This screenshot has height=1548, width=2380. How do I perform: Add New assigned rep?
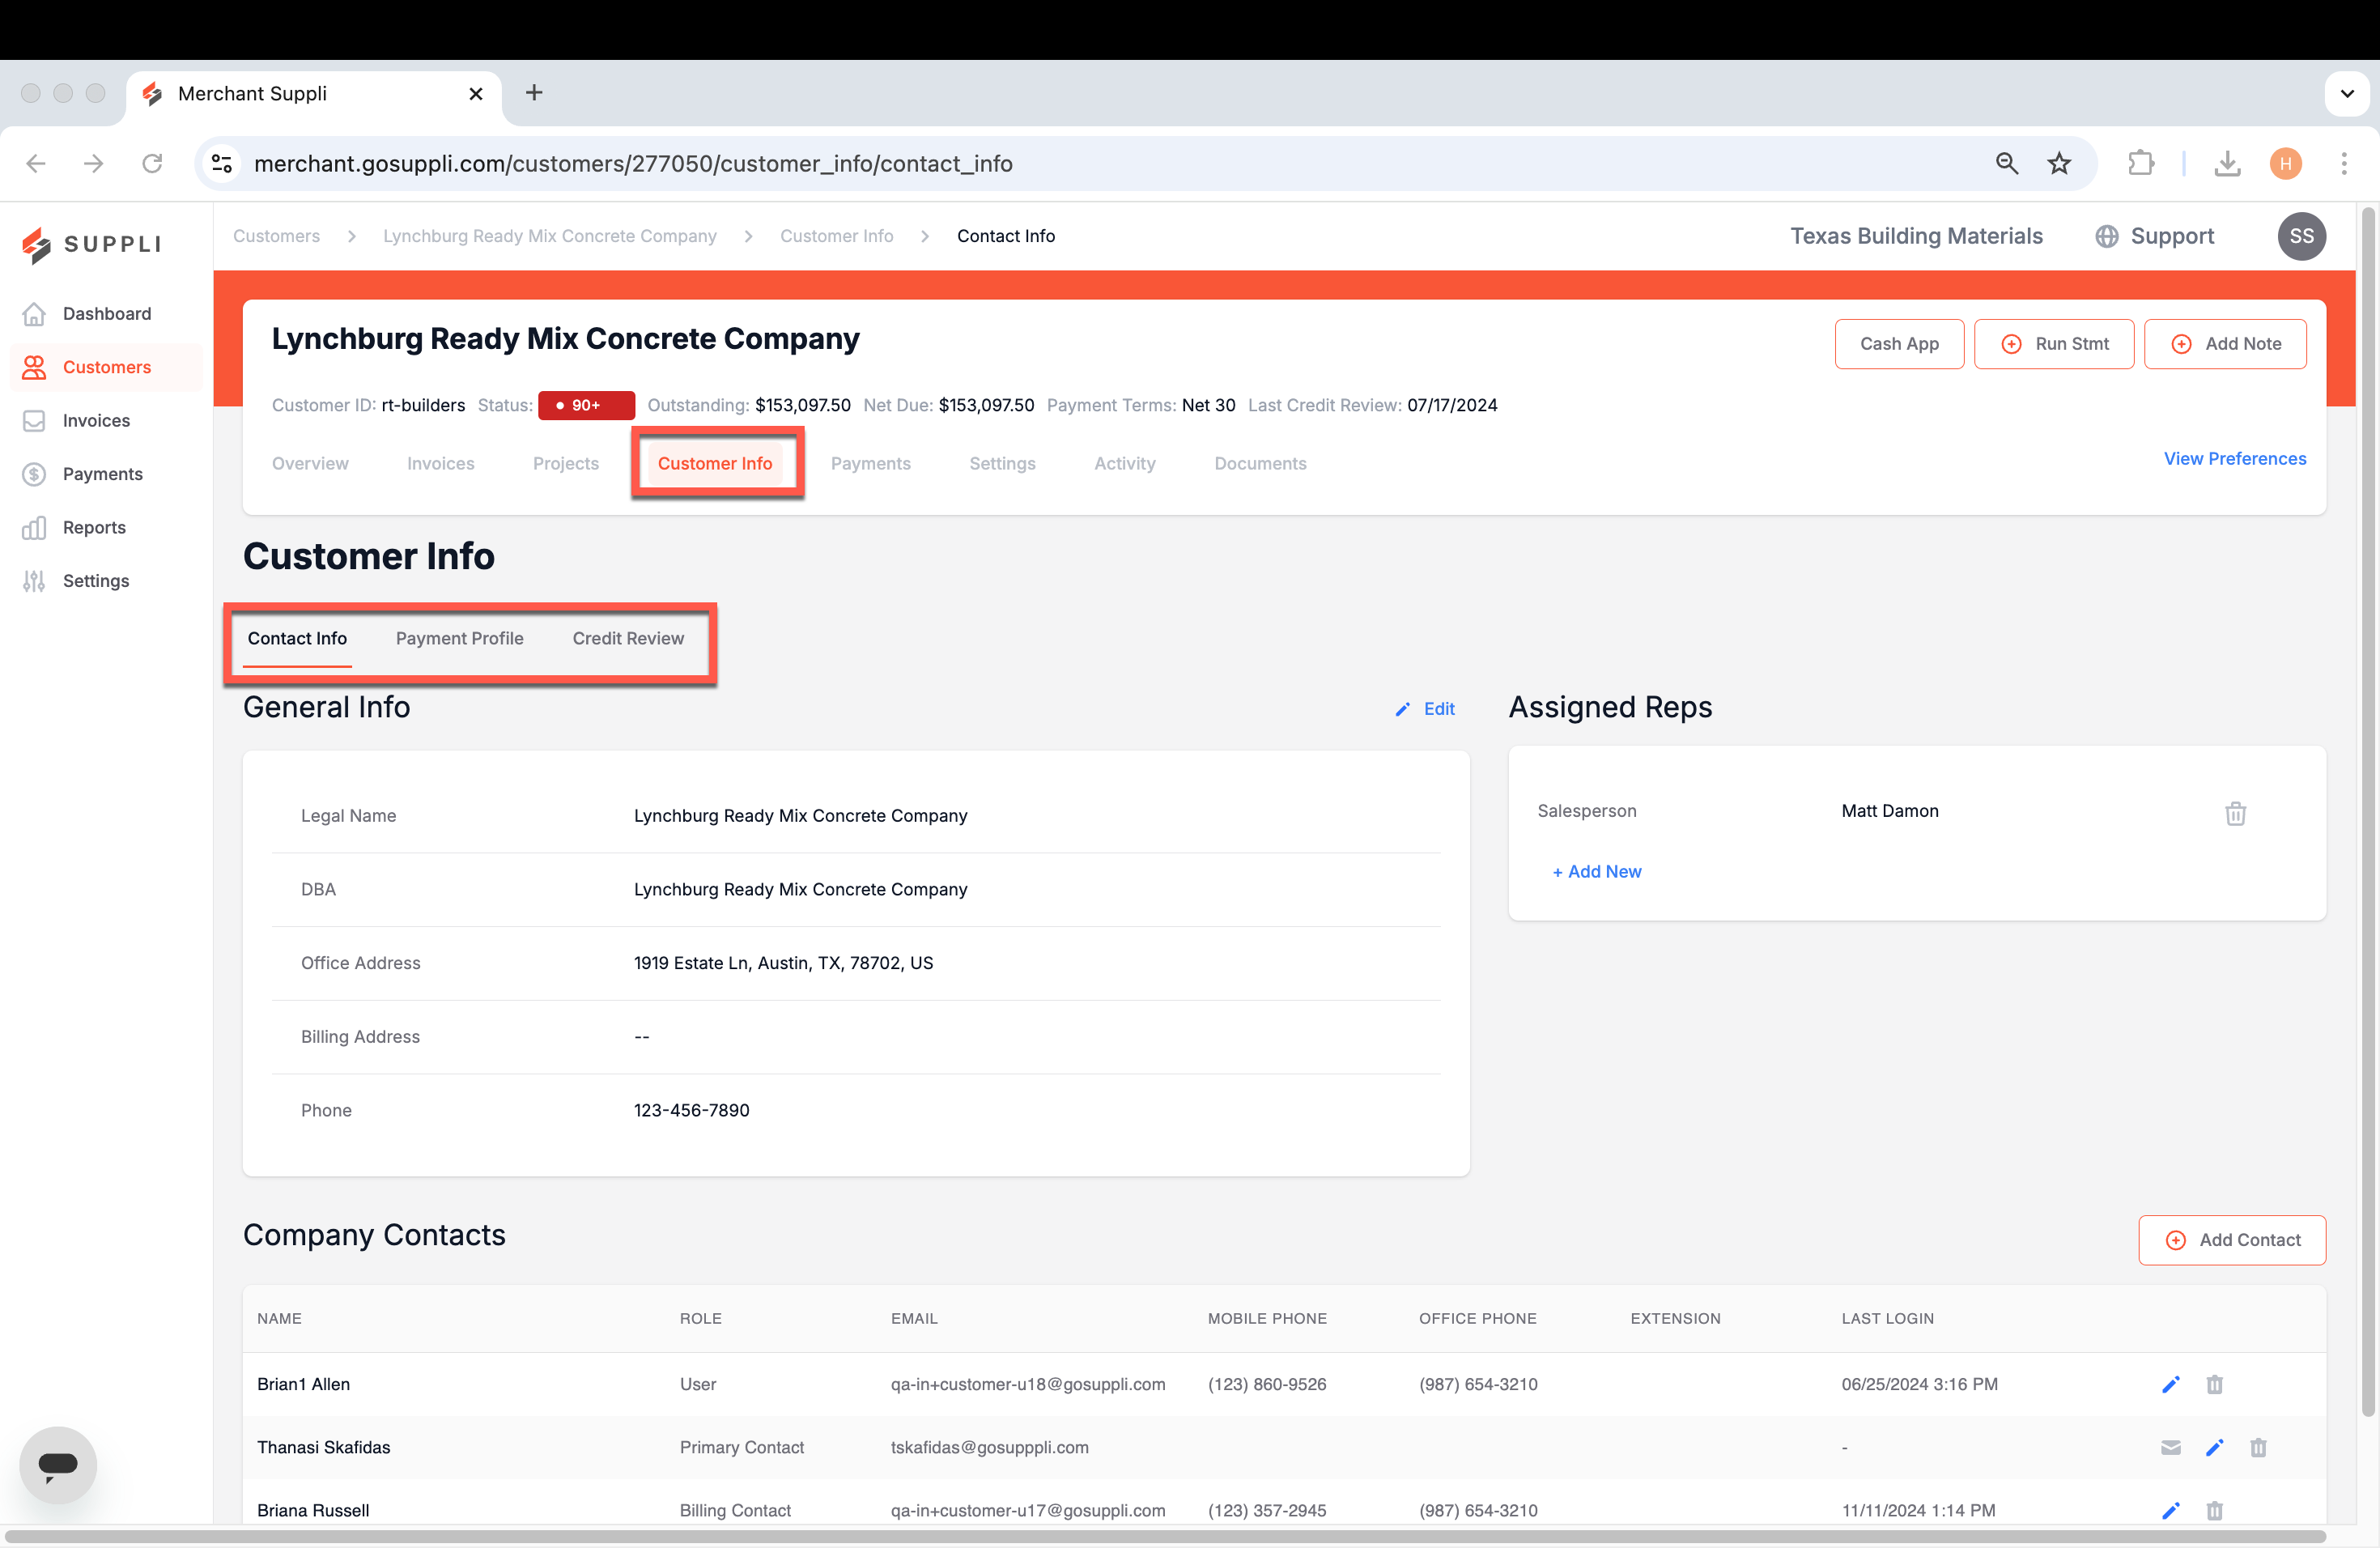click(1596, 872)
